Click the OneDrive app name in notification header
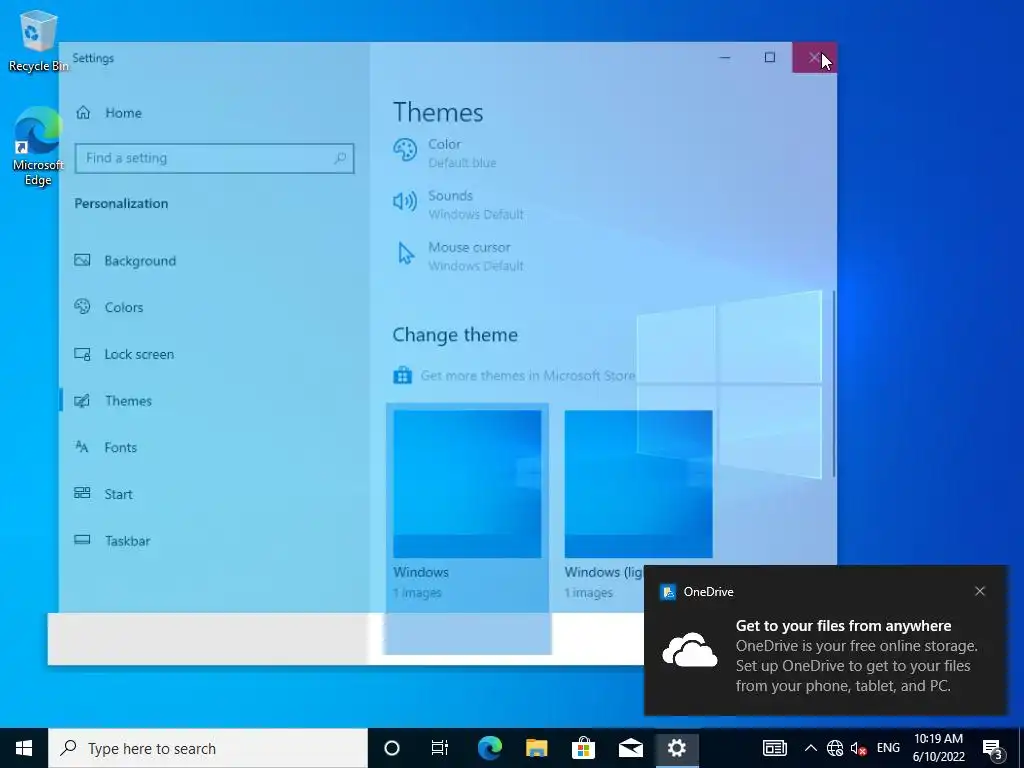 click(709, 592)
